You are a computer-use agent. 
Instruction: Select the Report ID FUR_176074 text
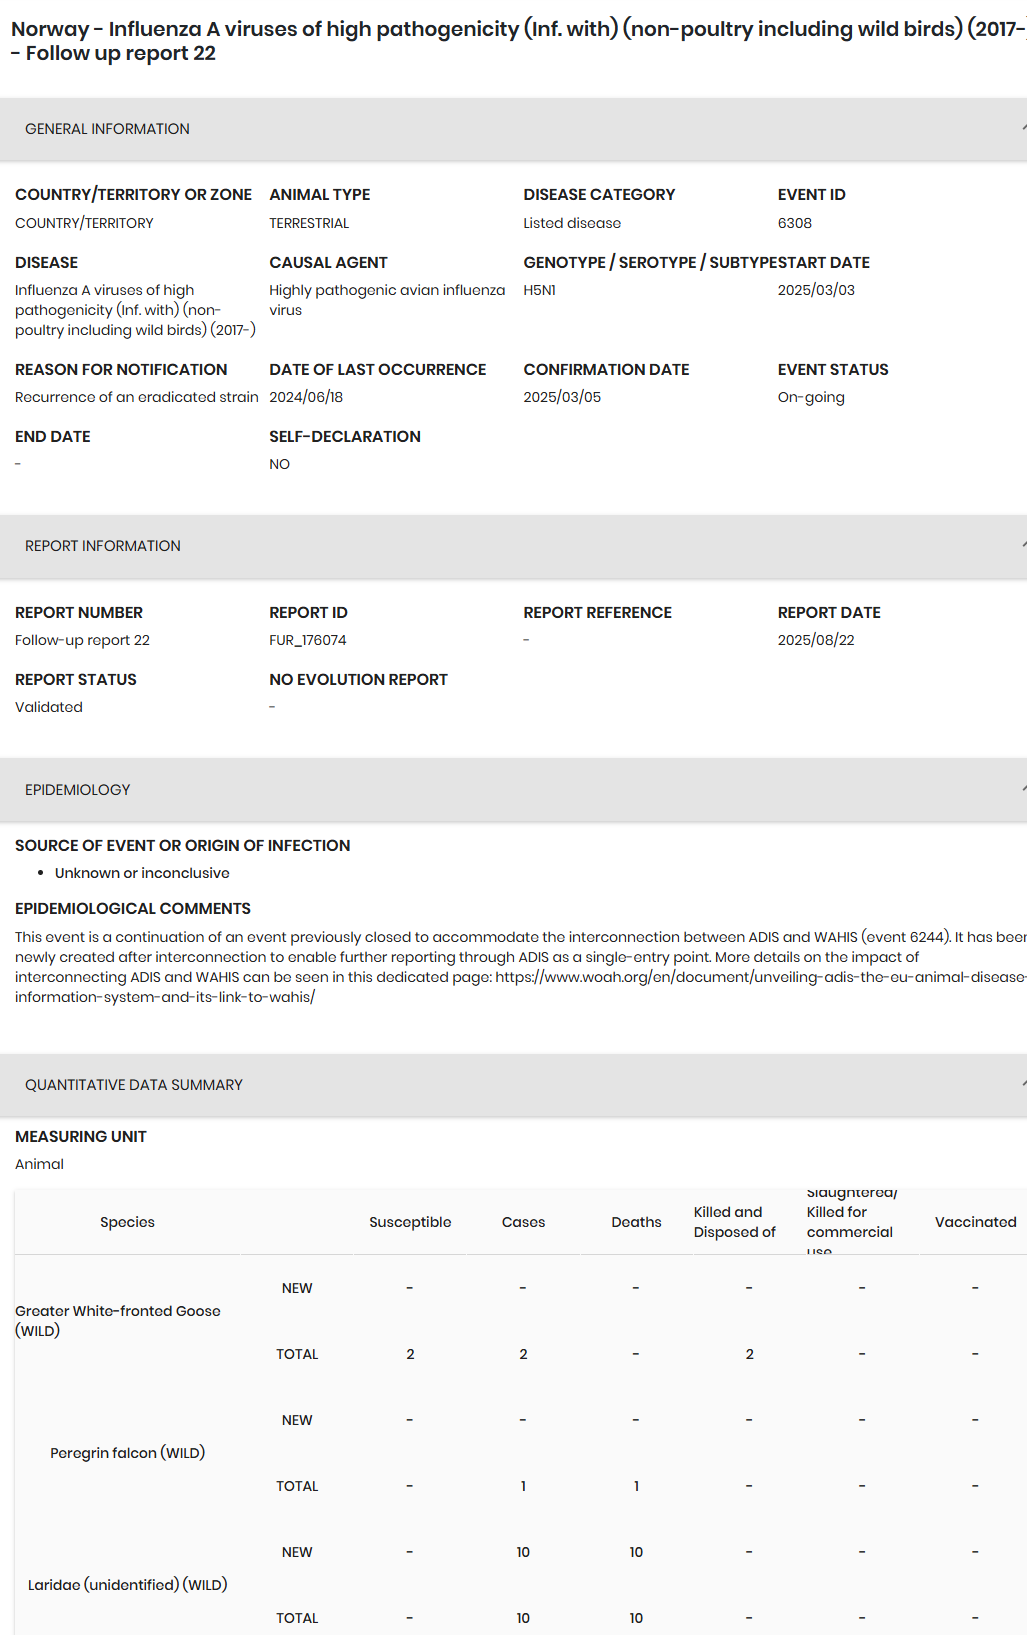pos(308,640)
